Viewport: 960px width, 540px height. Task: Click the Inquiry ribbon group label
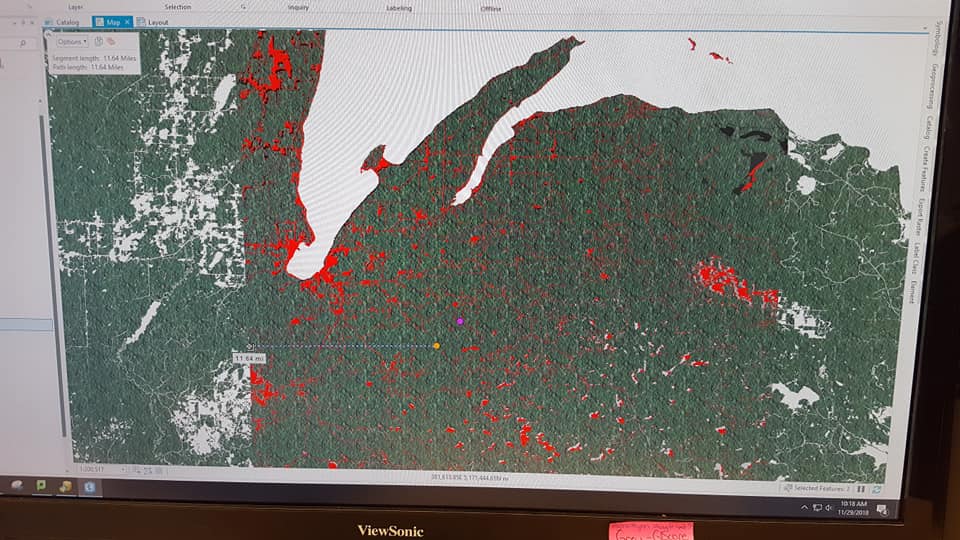[x=298, y=7]
